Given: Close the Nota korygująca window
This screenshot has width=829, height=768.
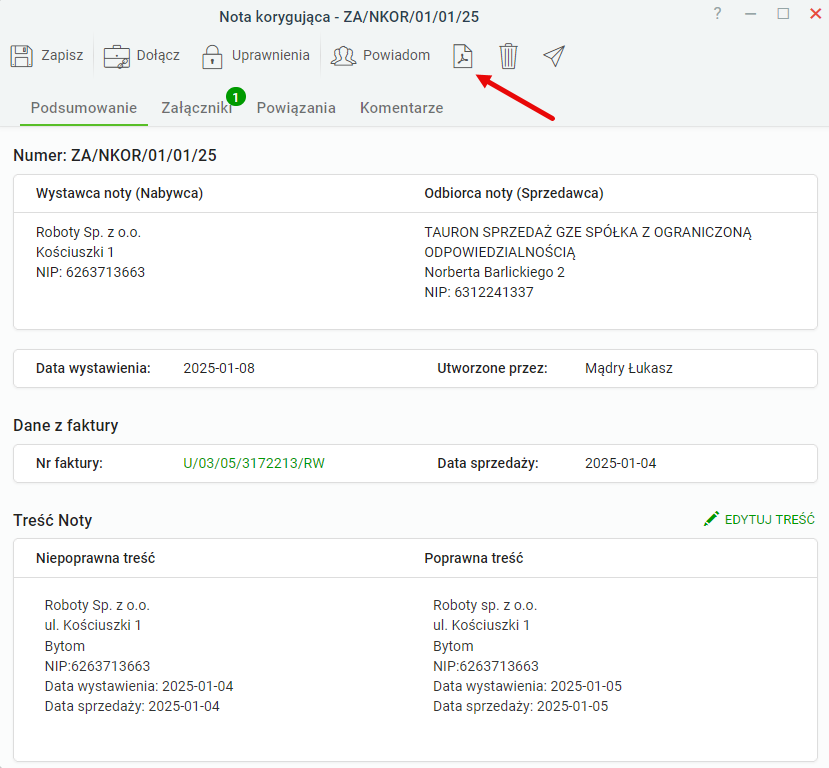Looking at the screenshot, I should tap(815, 14).
